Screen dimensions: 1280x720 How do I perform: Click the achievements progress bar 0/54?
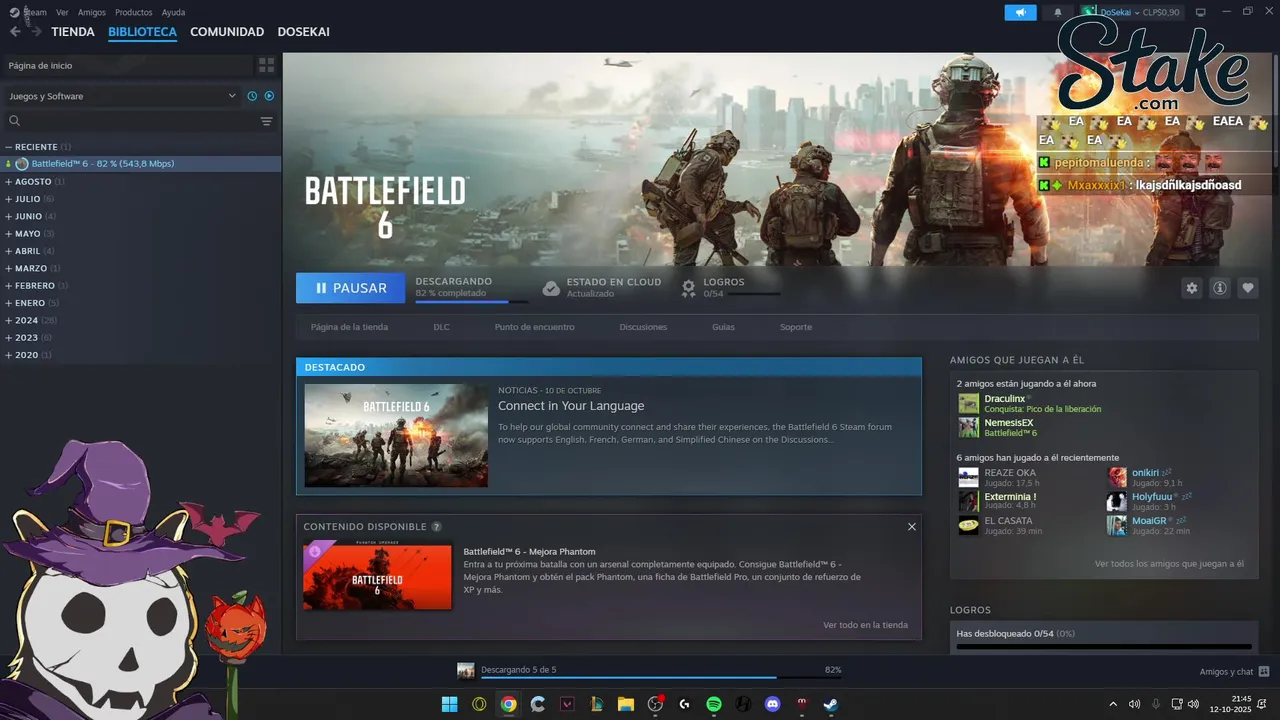tap(1104, 647)
